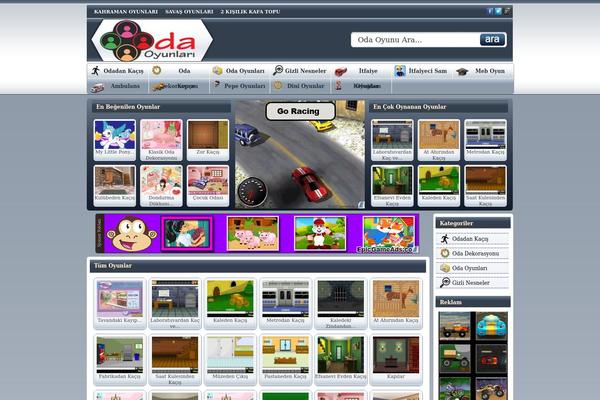Click the clock icon next to Oda Dekorasyonu

[445, 253]
